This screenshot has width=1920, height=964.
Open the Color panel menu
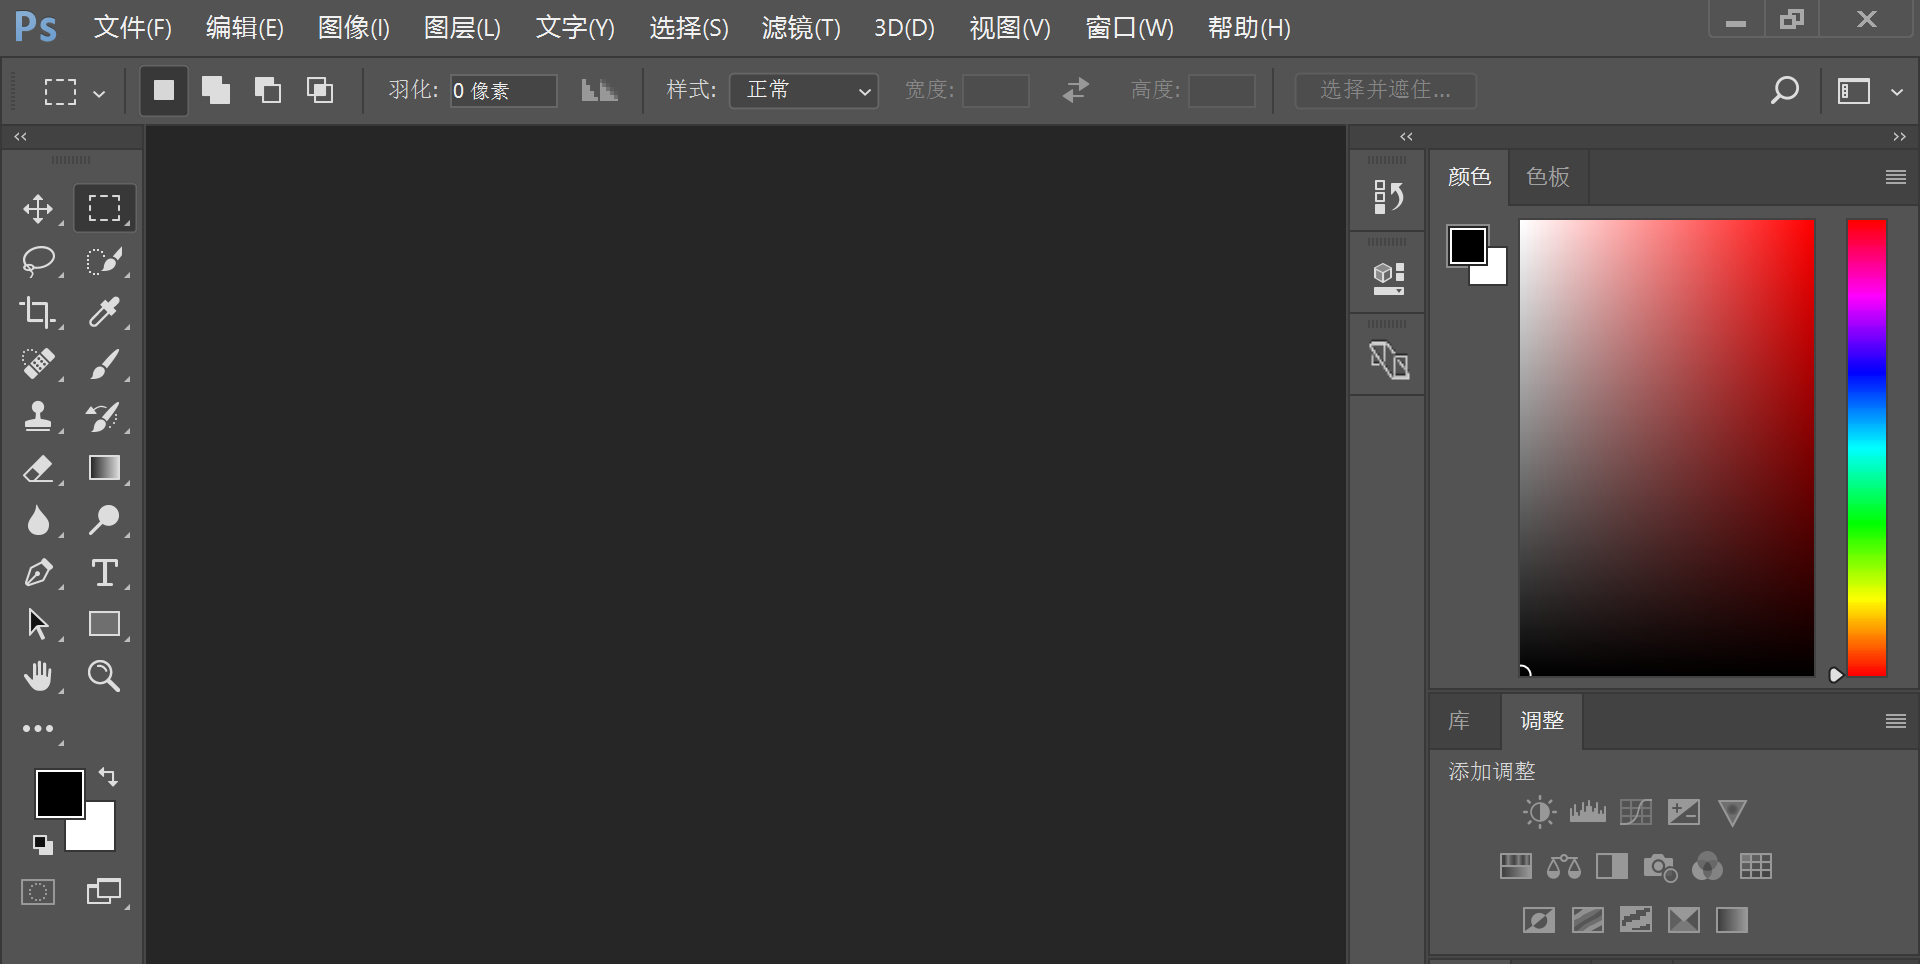pyautogui.click(x=1895, y=177)
